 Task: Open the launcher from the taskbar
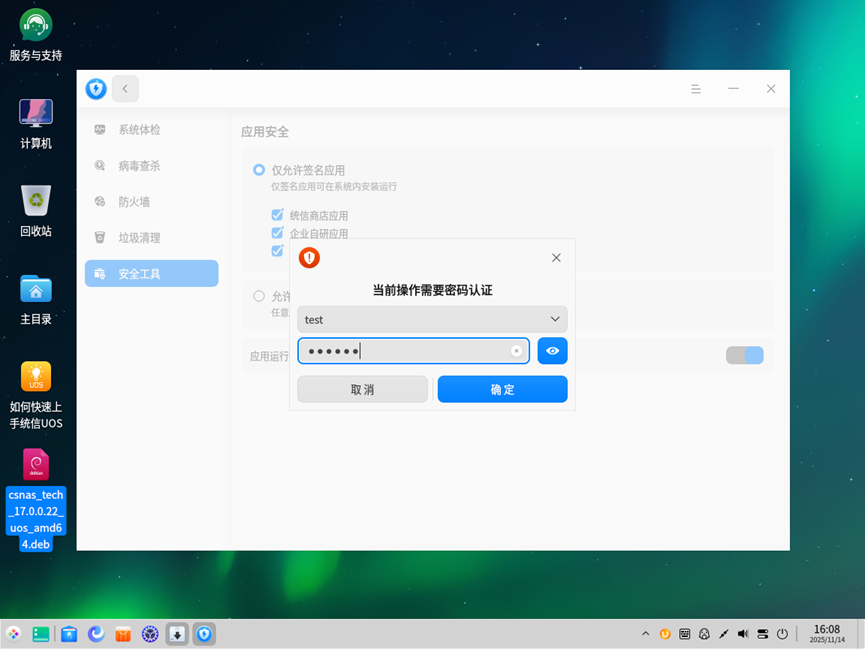point(14,633)
